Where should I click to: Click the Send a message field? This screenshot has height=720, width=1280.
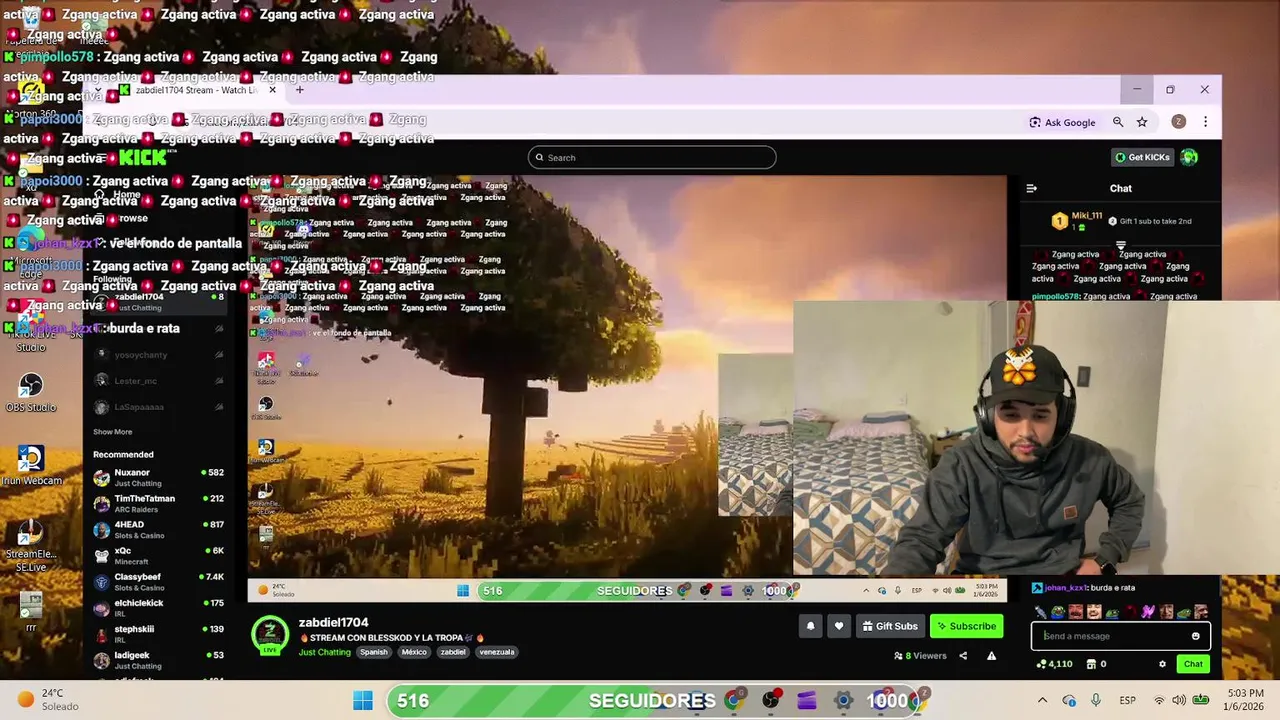tap(1120, 636)
